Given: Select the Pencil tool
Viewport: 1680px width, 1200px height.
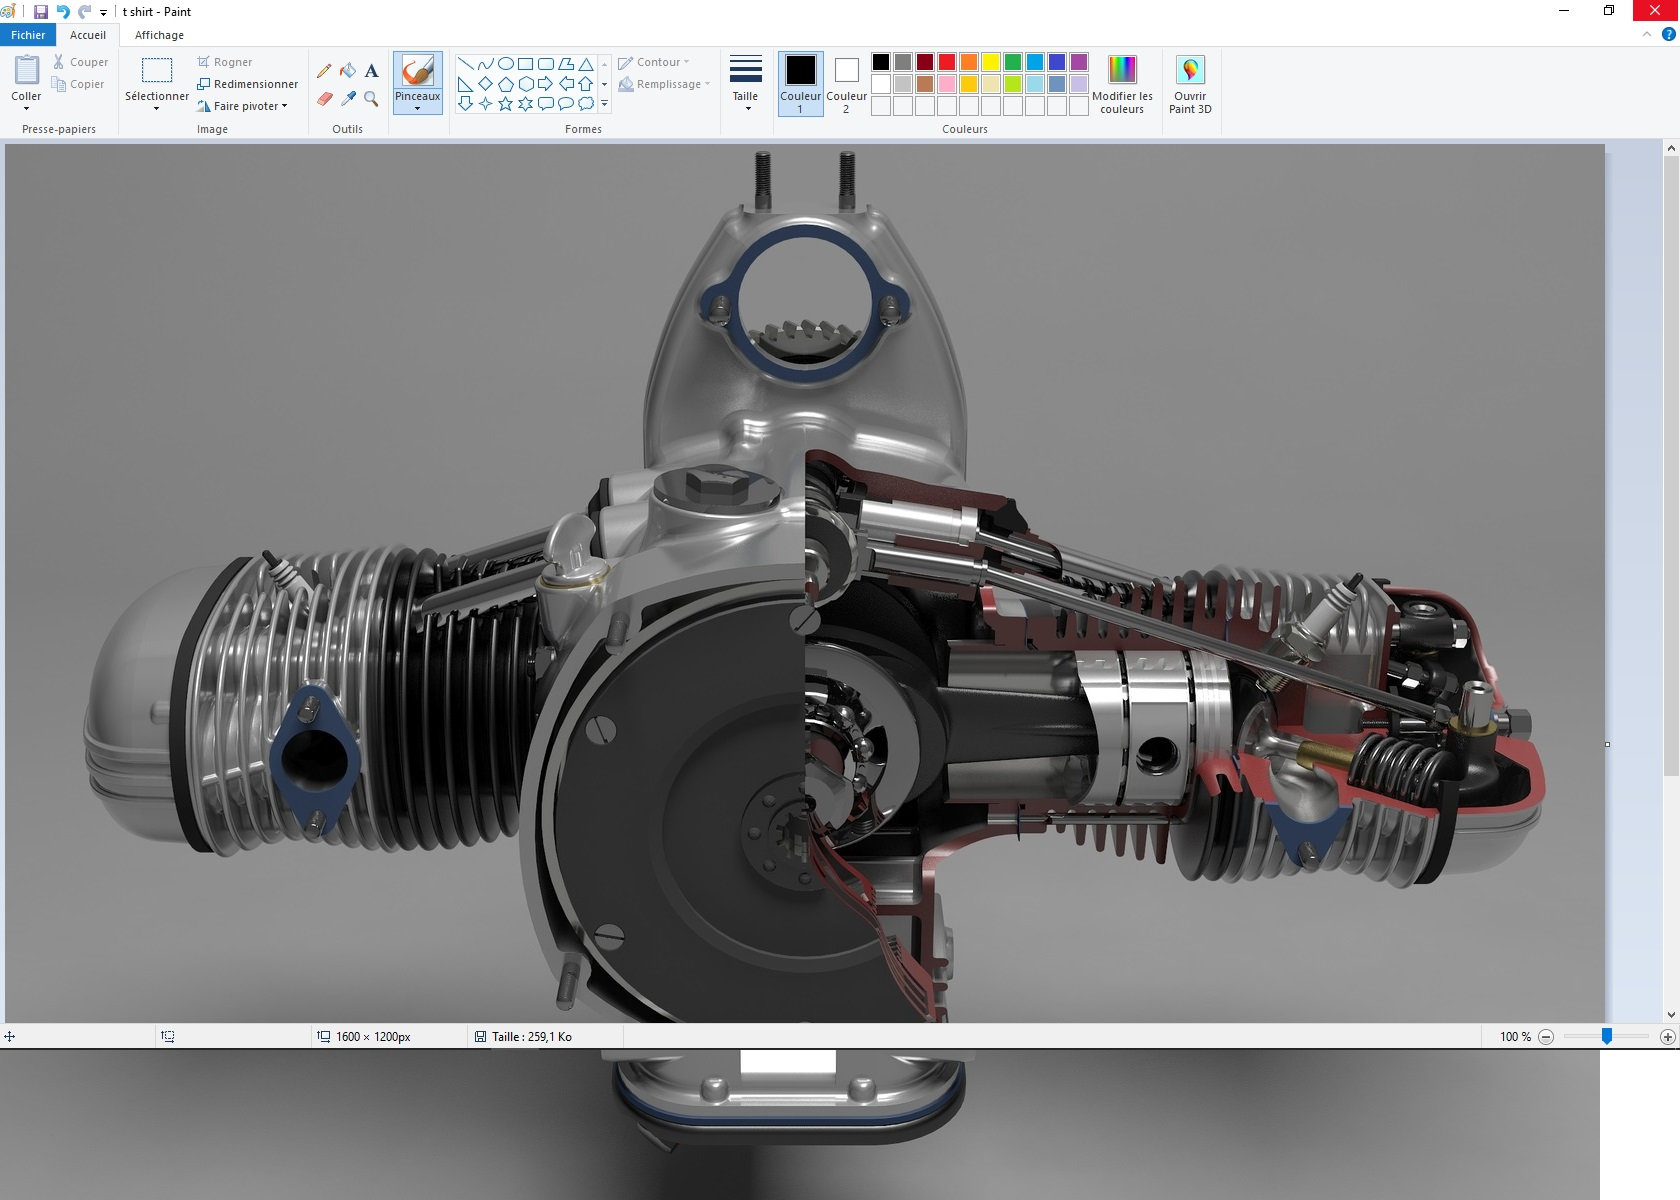Looking at the screenshot, I should (324, 71).
